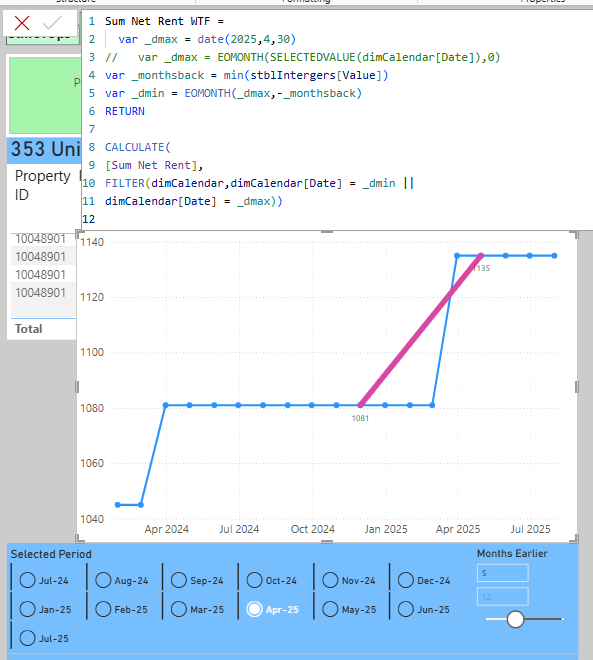Select the Feb-25 period radio button

[103, 609]
